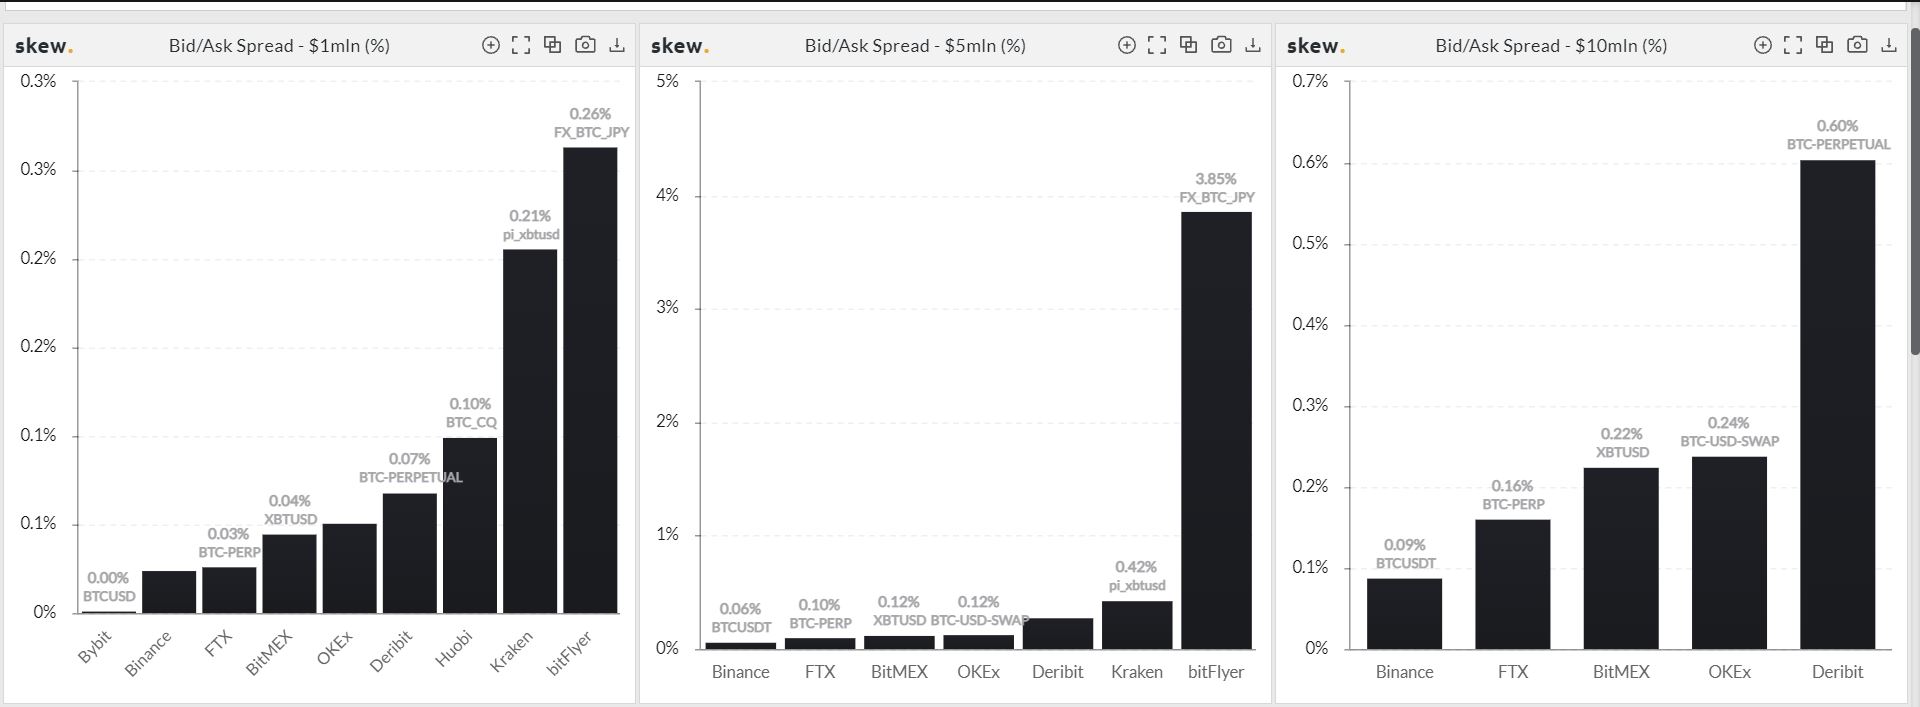Image resolution: width=1920 pixels, height=707 pixels.
Task: Take a camera snapshot of the $1mln chart
Action: tap(585, 45)
